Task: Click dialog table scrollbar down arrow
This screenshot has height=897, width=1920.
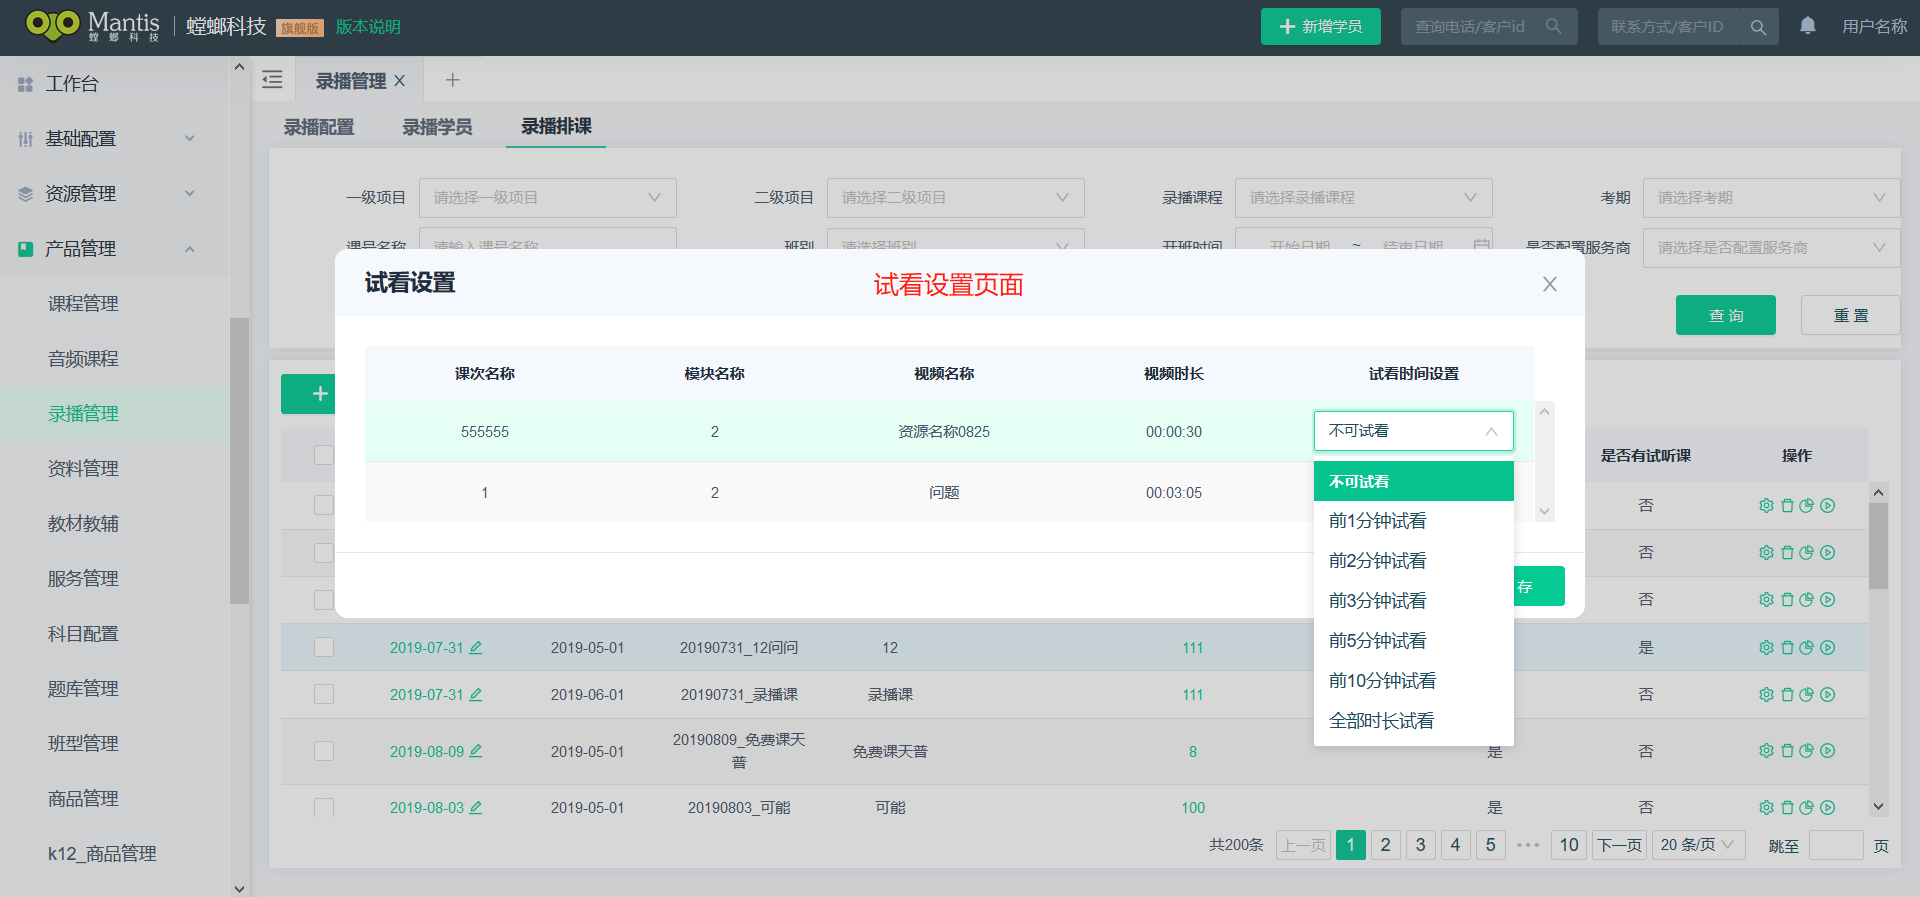Action: [x=1545, y=511]
